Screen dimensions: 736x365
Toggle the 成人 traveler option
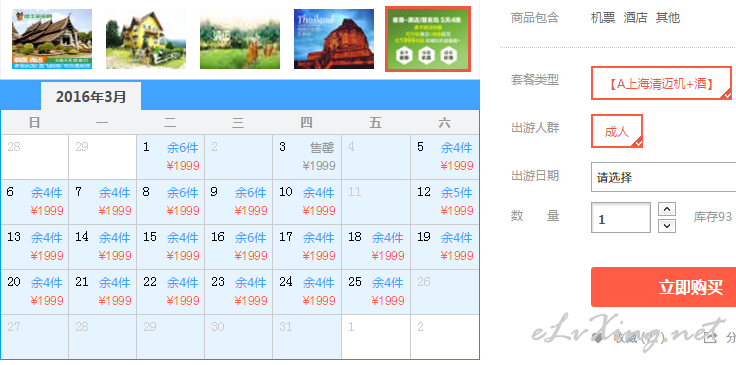pyautogui.click(x=617, y=131)
